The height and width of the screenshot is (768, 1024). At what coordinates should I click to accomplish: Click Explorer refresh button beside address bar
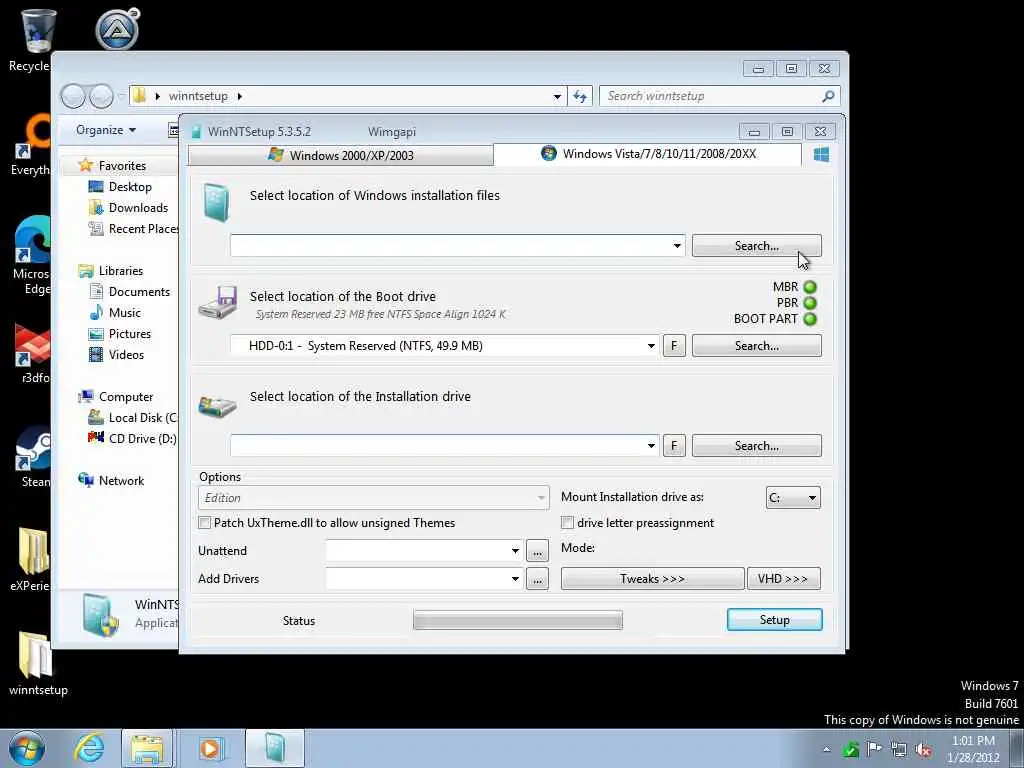pyautogui.click(x=580, y=97)
